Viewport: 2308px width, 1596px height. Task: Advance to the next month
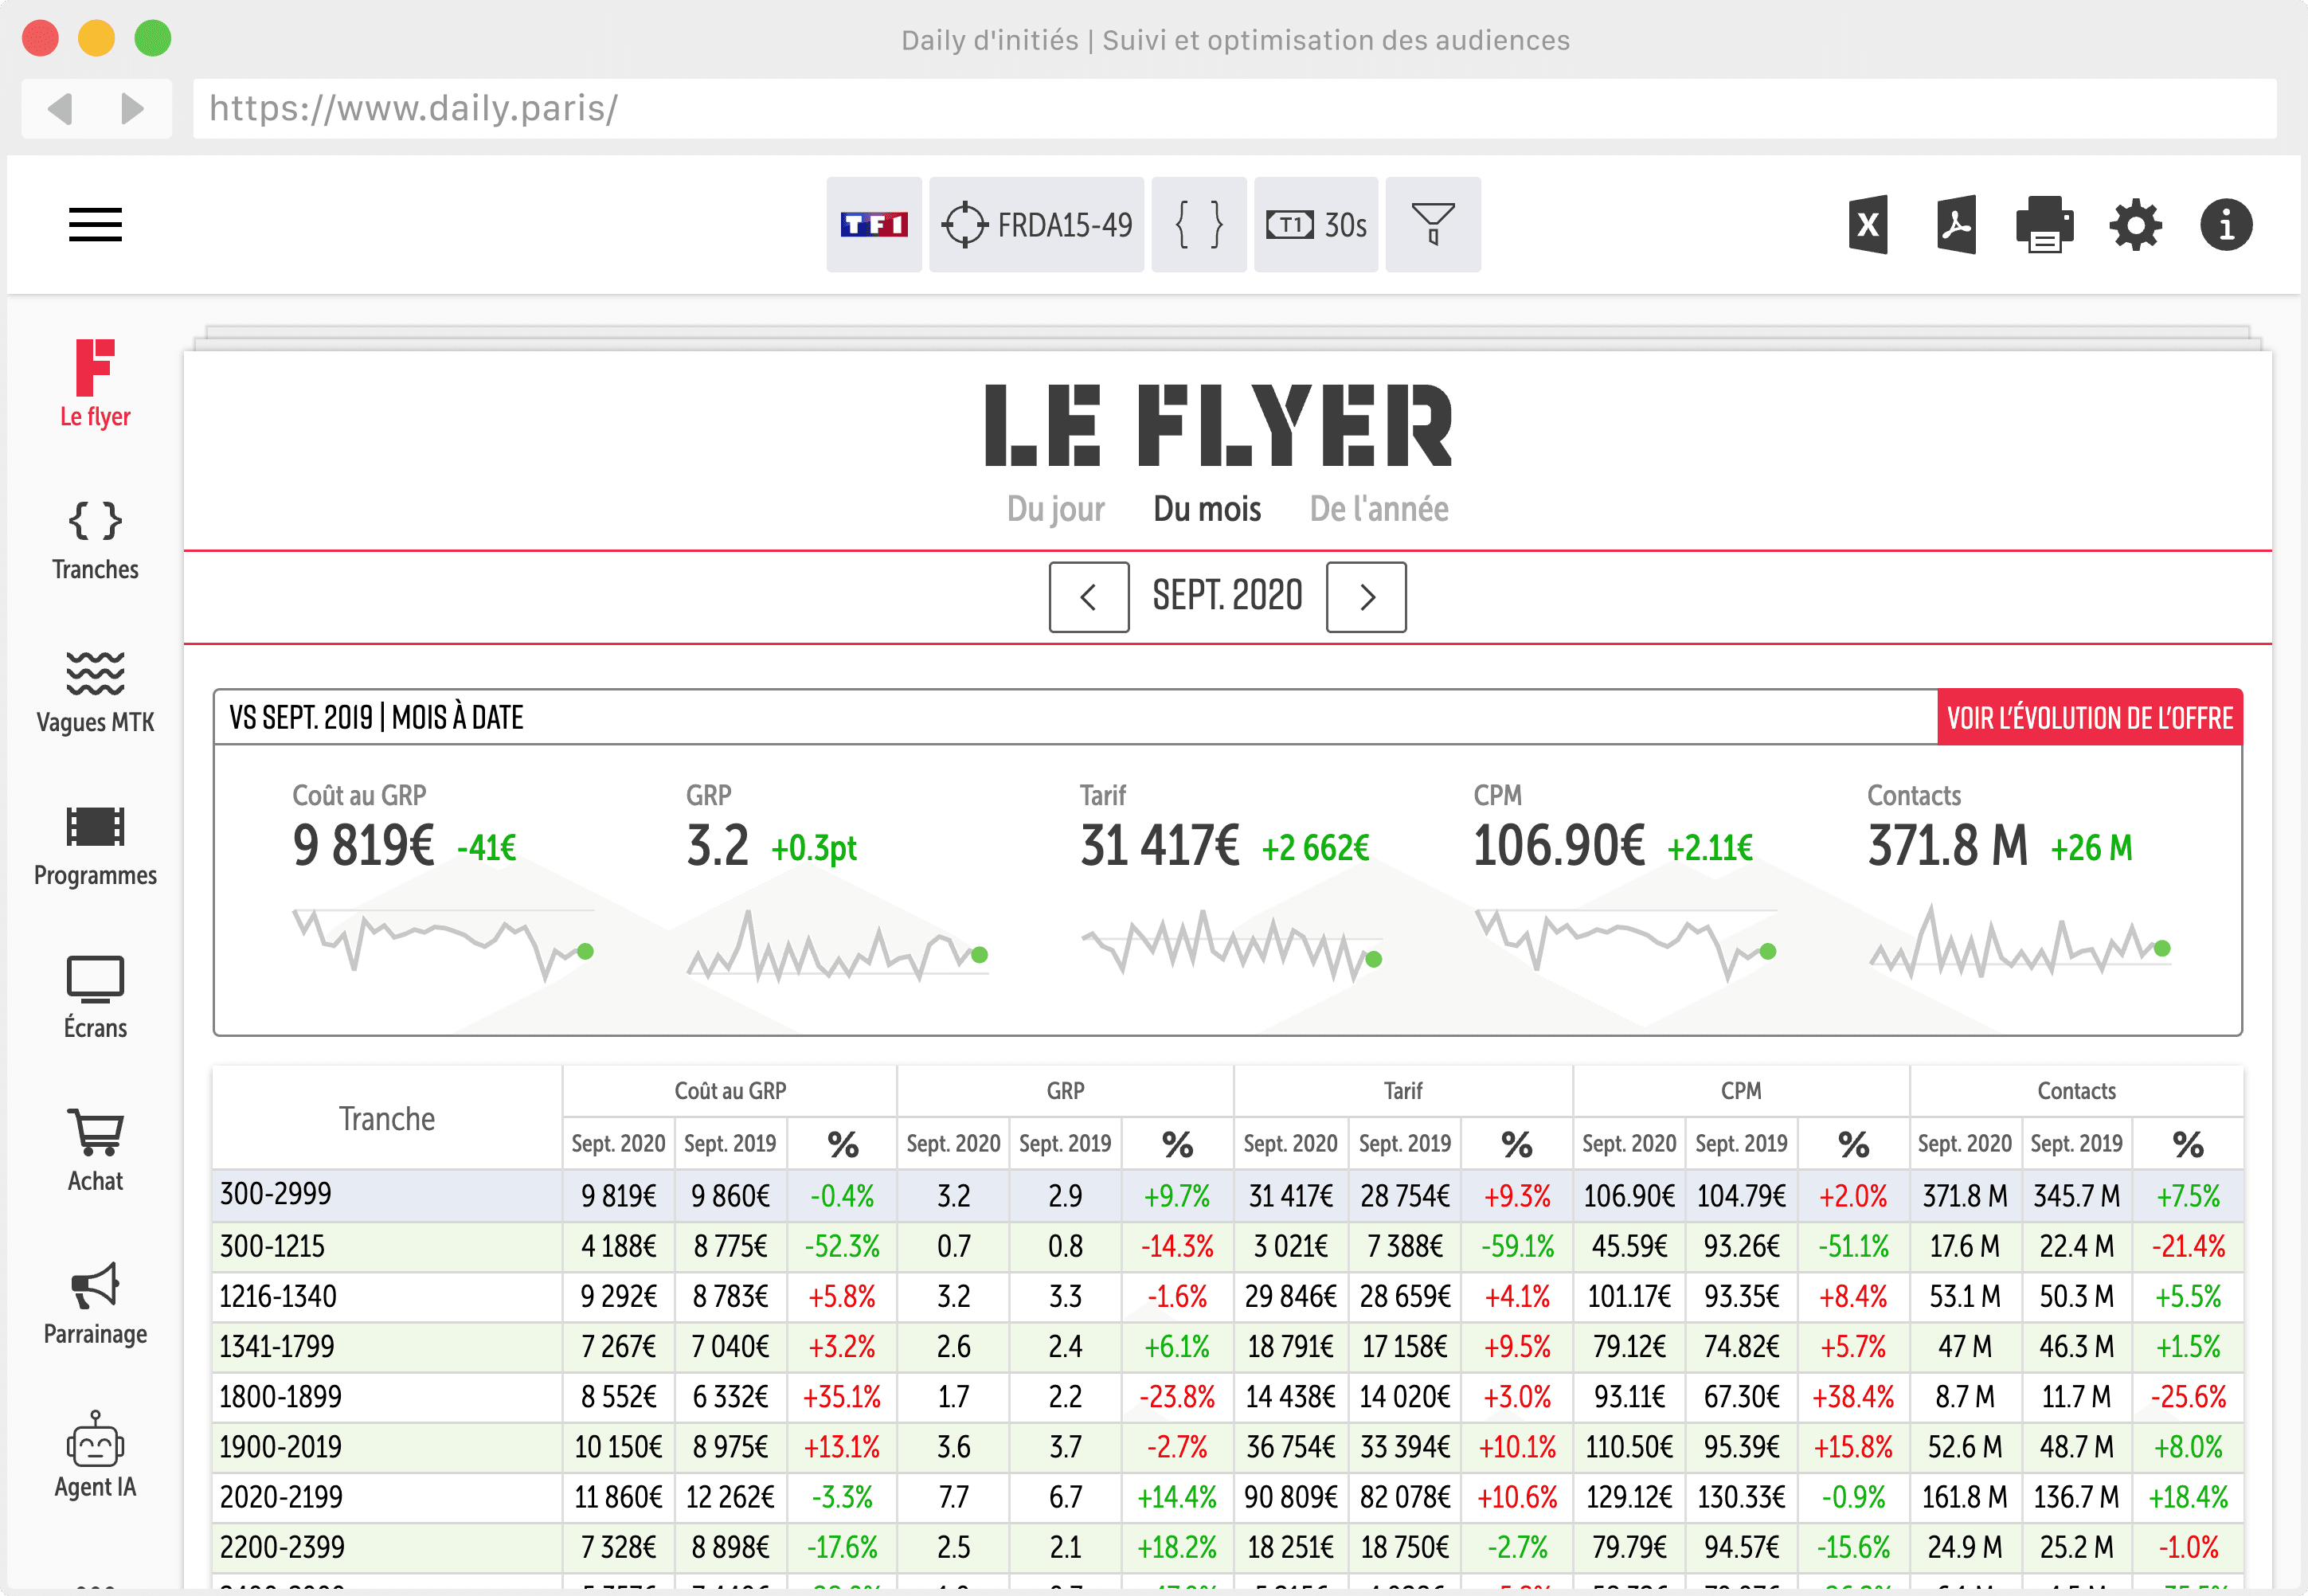pos(1366,597)
